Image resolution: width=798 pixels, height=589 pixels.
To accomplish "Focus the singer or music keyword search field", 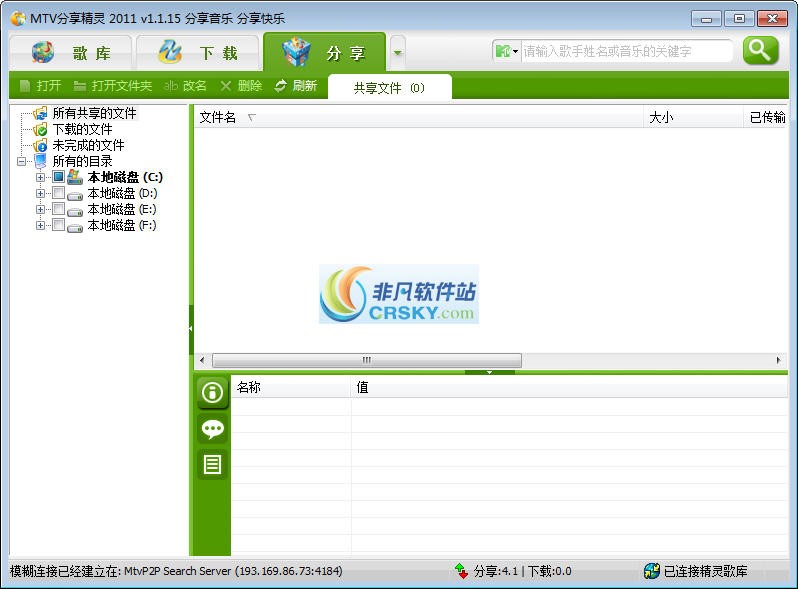I will (x=626, y=51).
